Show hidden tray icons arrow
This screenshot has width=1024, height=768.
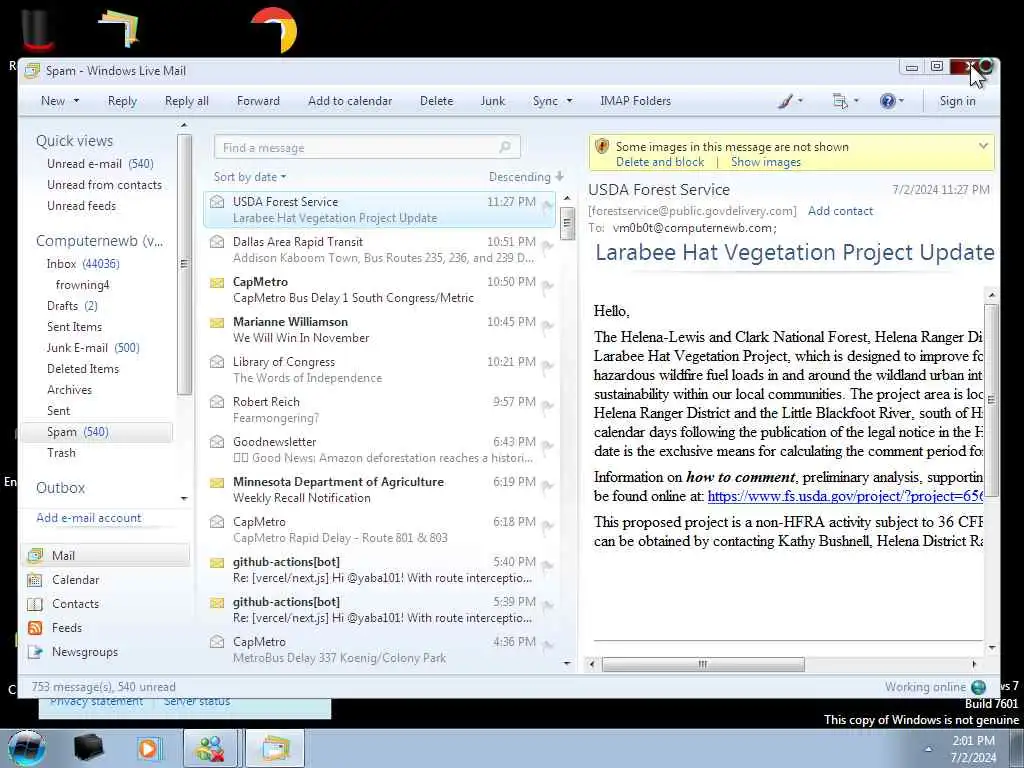928,749
